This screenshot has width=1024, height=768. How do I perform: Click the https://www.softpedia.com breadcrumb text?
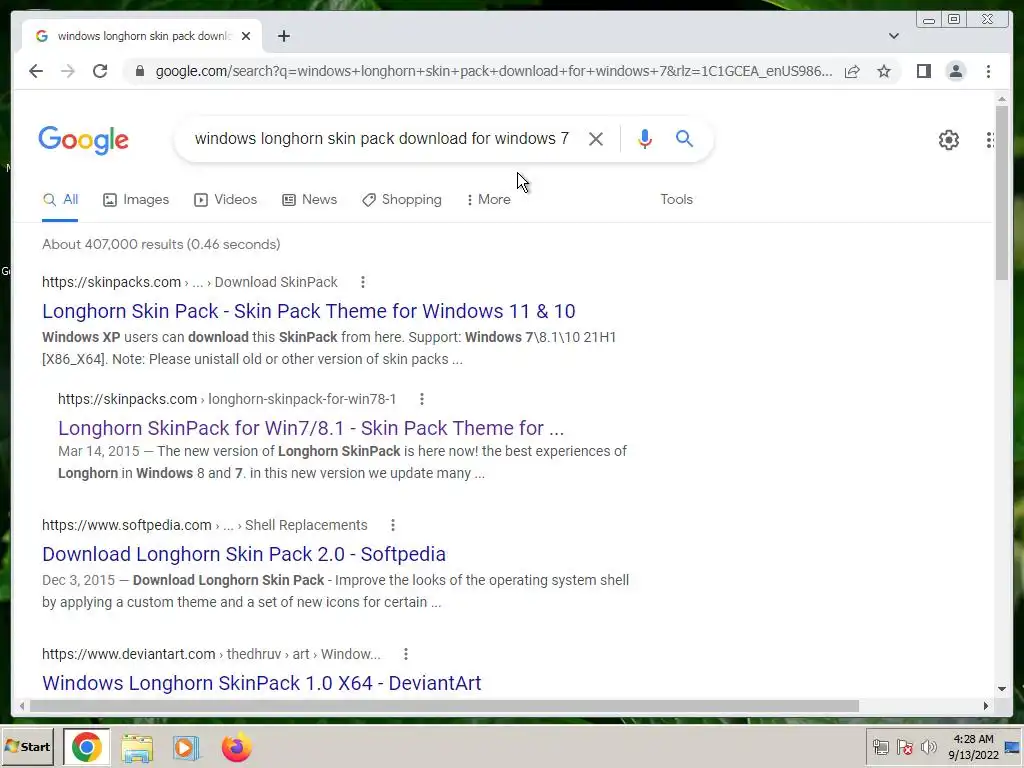(x=127, y=525)
